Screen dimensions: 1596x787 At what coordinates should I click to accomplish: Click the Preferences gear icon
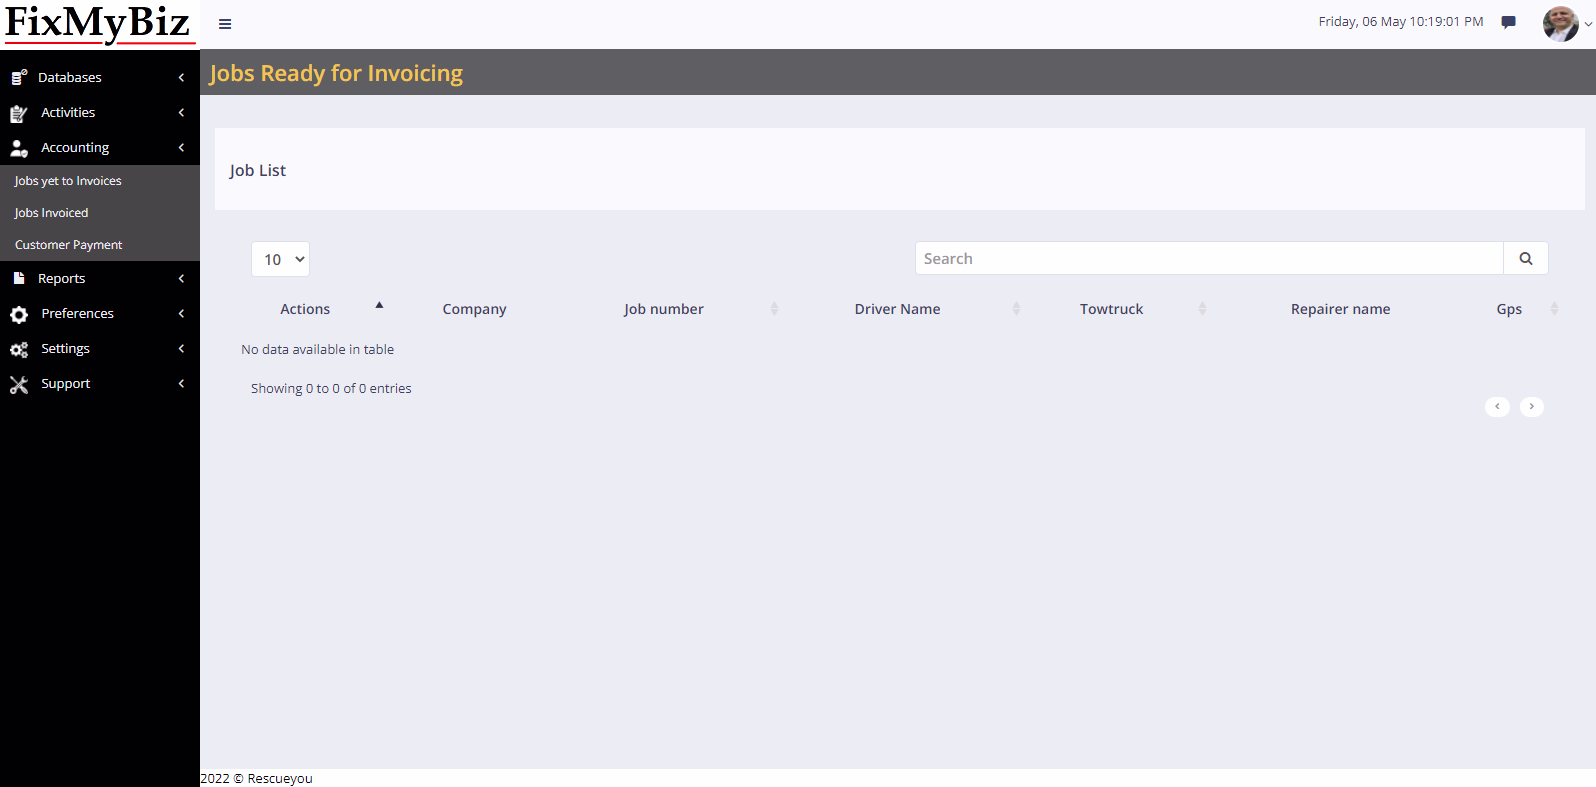(x=19, y=314)
